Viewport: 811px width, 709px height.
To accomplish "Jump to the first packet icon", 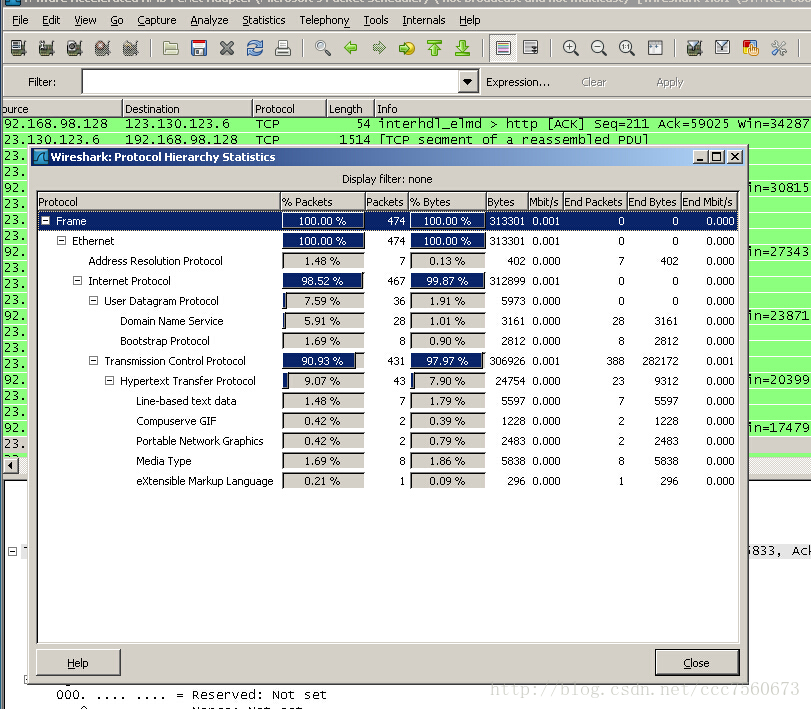I will (x=434, y=48).
